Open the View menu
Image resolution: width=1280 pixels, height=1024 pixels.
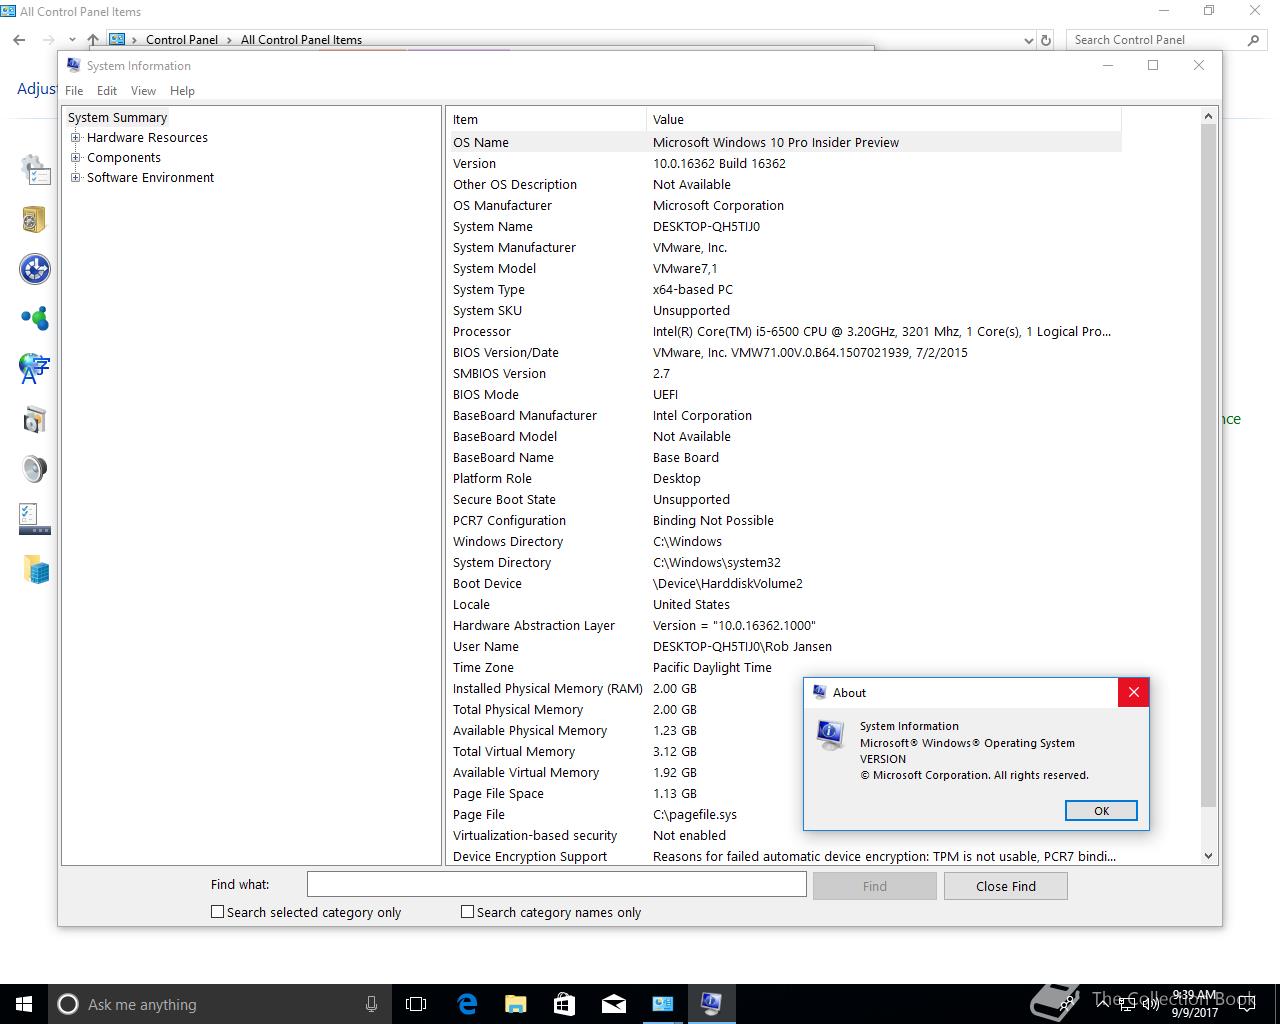(x=143, y=91)
